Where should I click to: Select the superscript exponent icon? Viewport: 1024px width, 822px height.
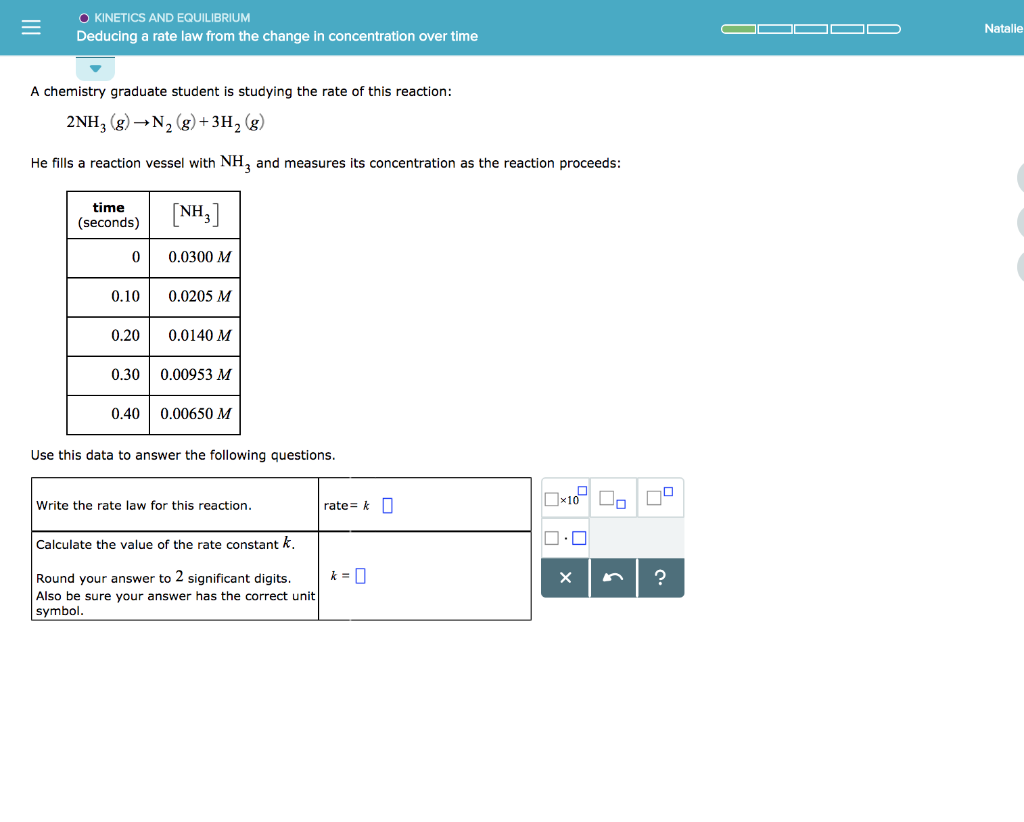[x=661, y=498]
